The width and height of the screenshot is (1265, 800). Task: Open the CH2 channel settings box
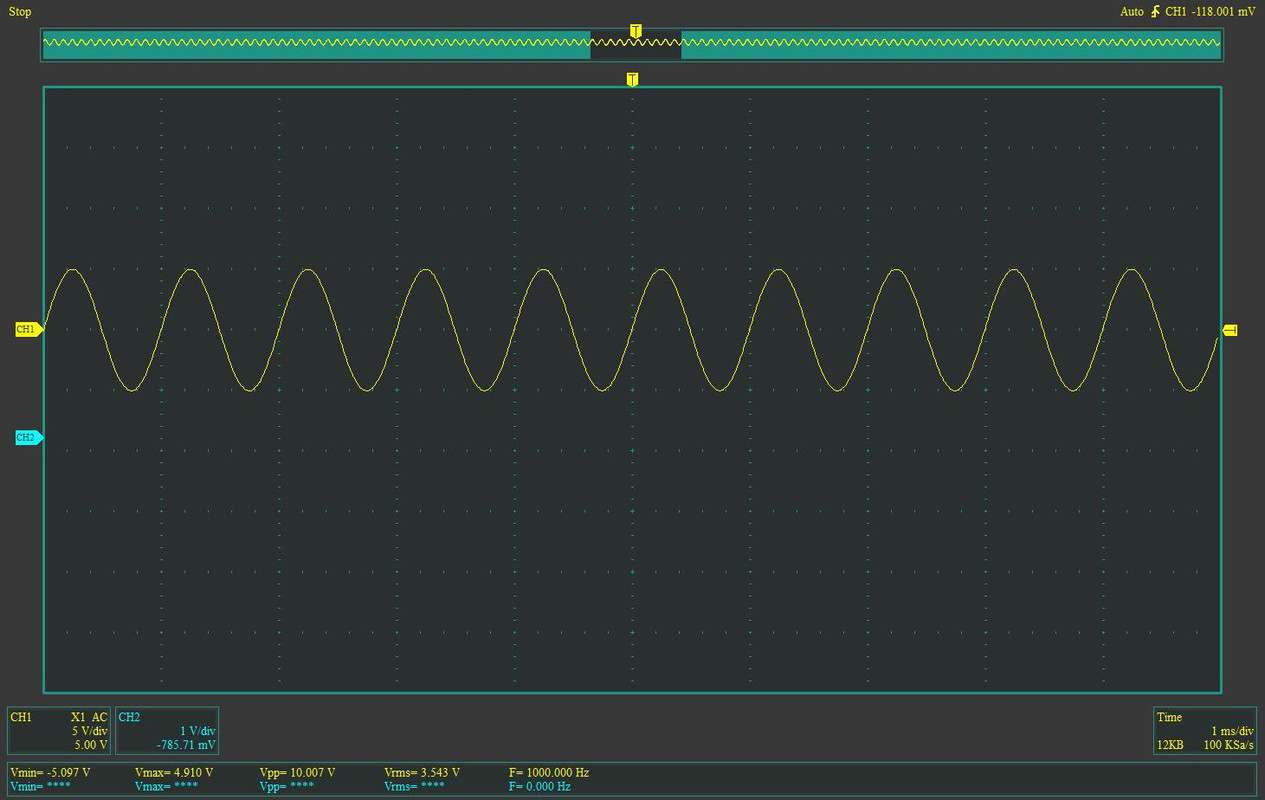167,731
